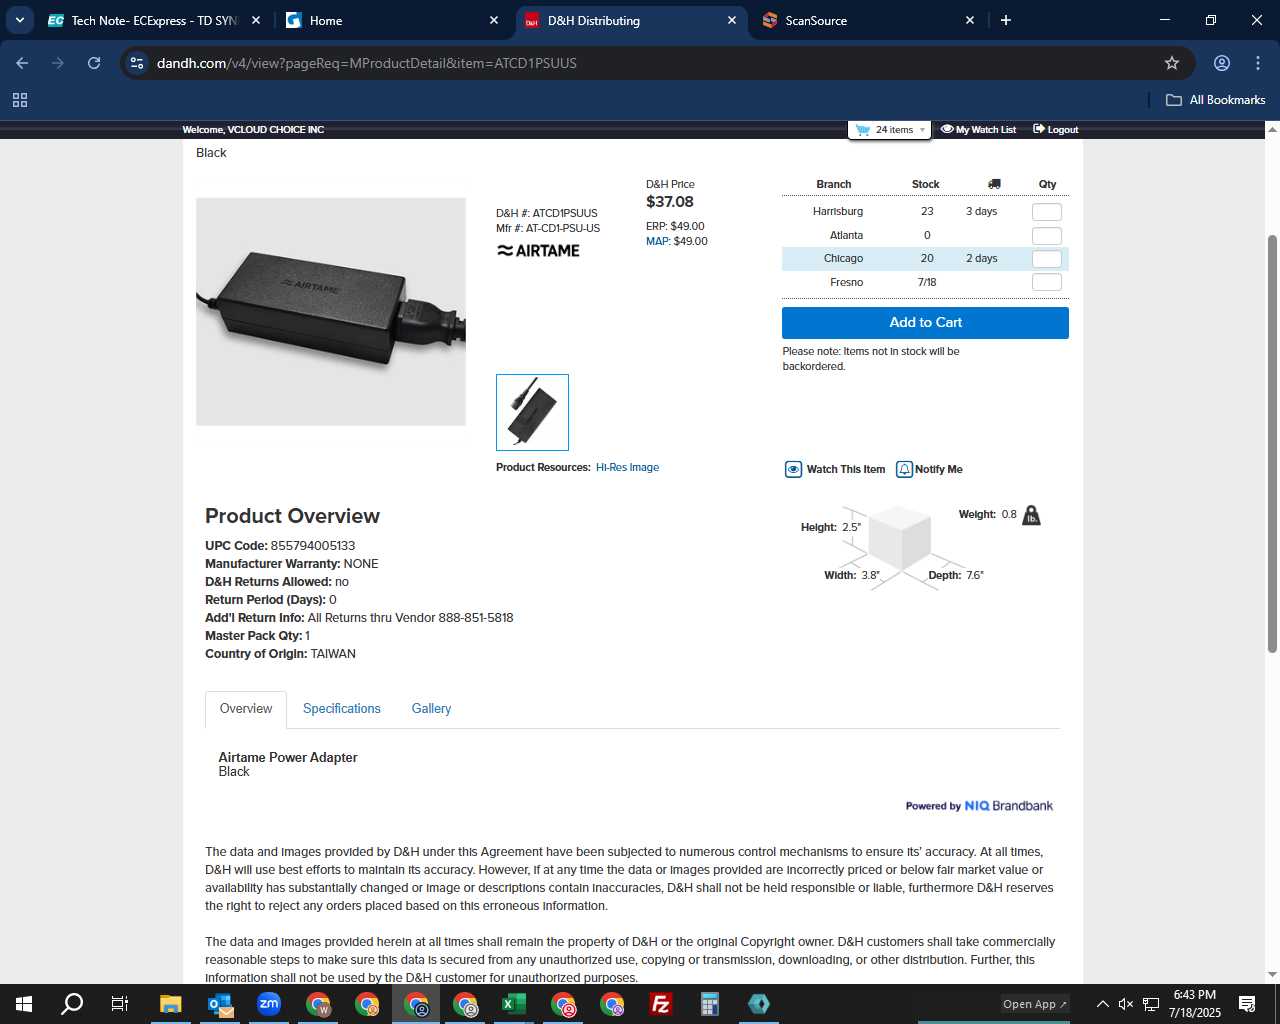Viewport: 1280px width, 1024px height.
Task: View site information icon in address bar
Action: [x=137, y=63]
